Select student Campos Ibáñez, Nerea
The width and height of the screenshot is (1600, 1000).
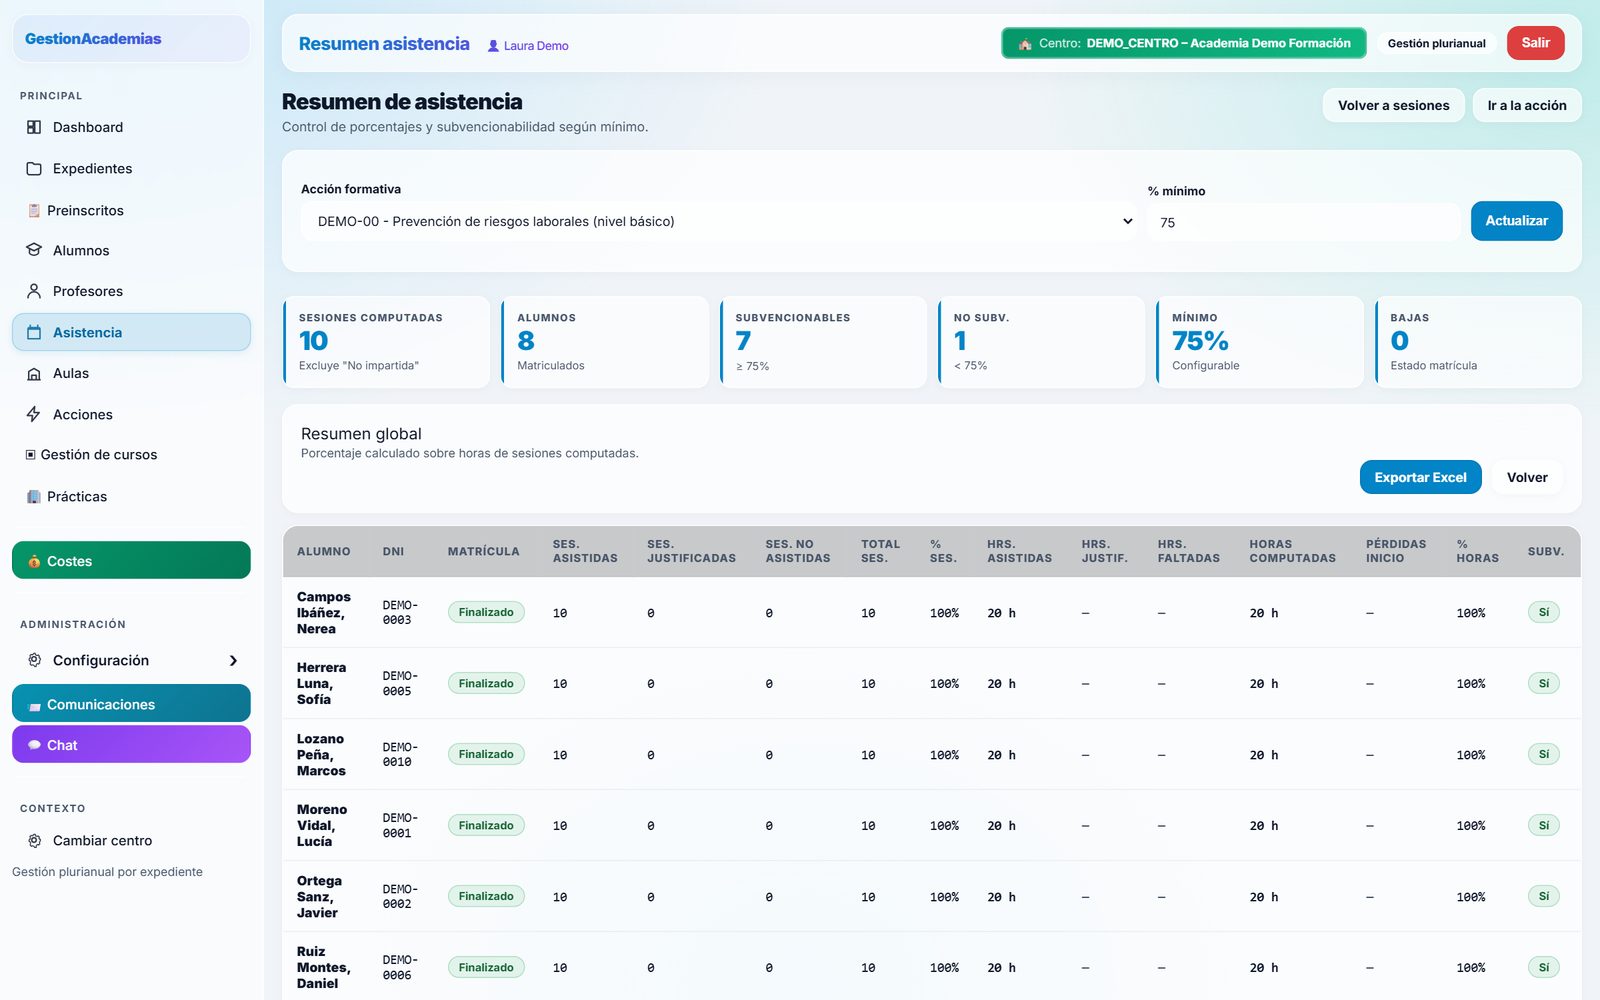[x=324, y=613]
